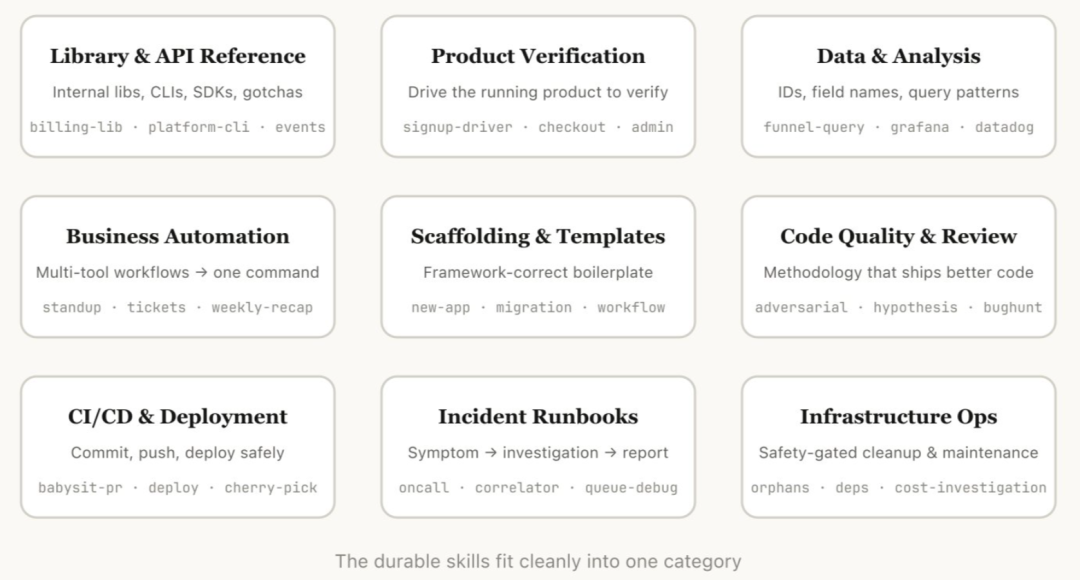Open the Library & API Reference card
The height and width of the screenshot is (580, 1080).
(x=178, y=87)
